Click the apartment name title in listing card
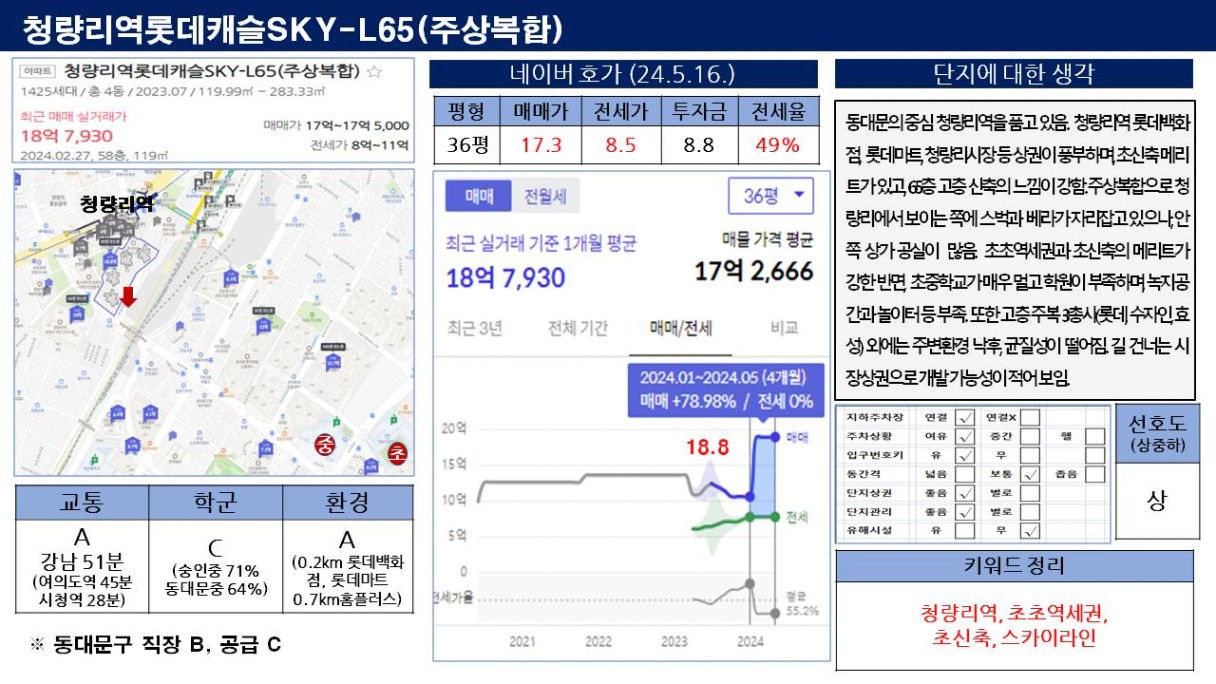The height and width of the screenshot is (684, 1216). point(212,72)
